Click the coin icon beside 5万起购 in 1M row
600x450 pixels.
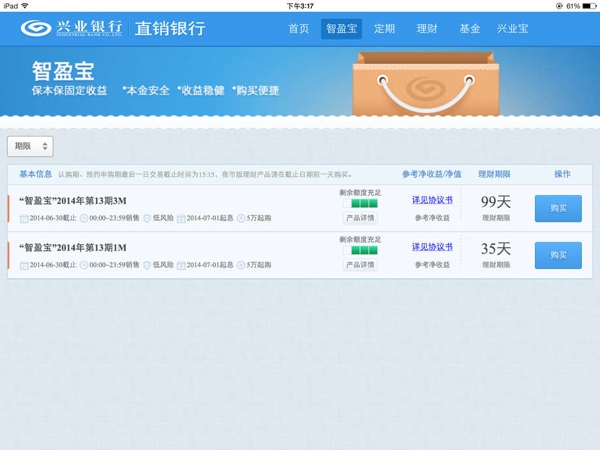pyautogui.click(x=241, y=265)
